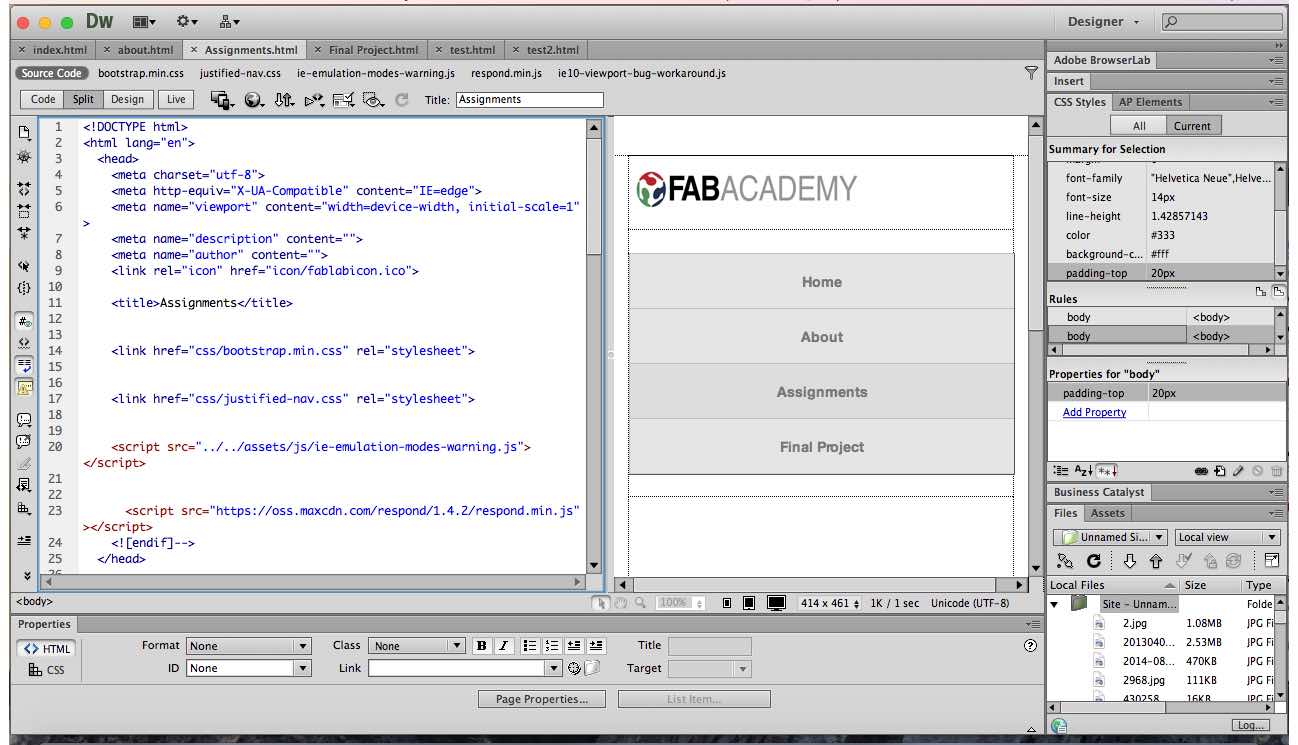Click the Refresh Design View icon
Screen dimensions: 1298x745
[x=402, y=100]
